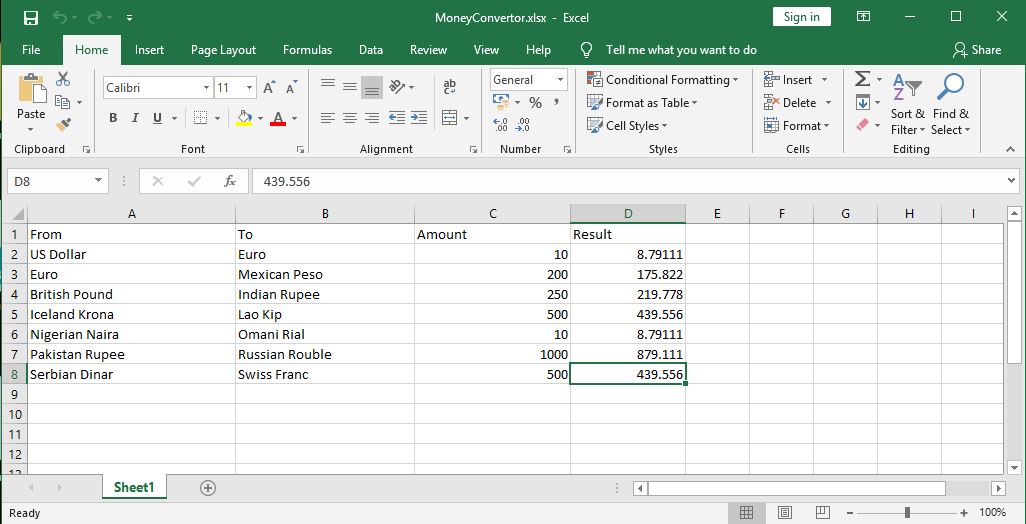1026x524 pixels.
Task: Open the Calibri font name dropdown
Action: point(206,88)
